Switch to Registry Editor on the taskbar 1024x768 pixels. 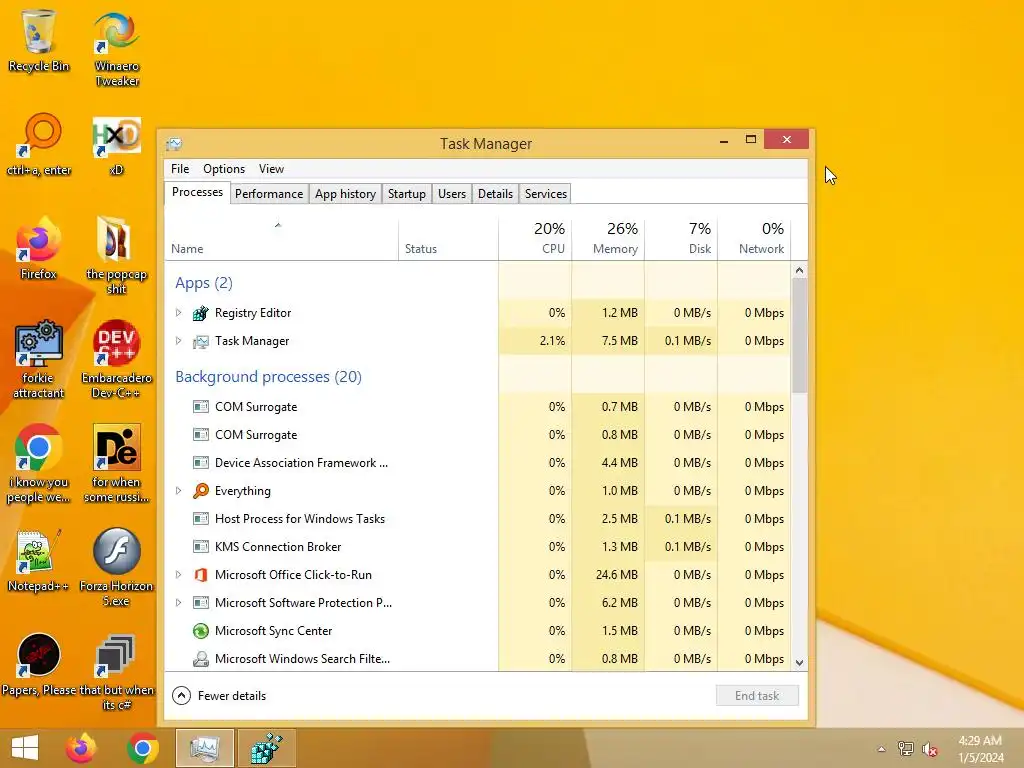(266, 748)
